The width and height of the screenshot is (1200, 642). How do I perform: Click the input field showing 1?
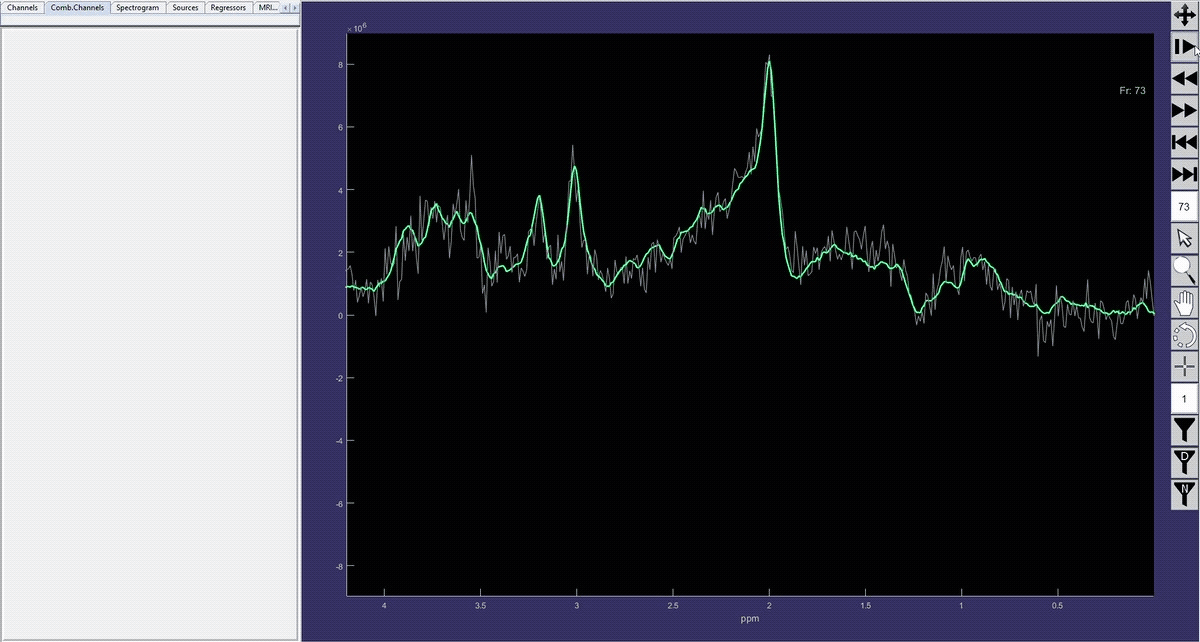coord(1184,399)
